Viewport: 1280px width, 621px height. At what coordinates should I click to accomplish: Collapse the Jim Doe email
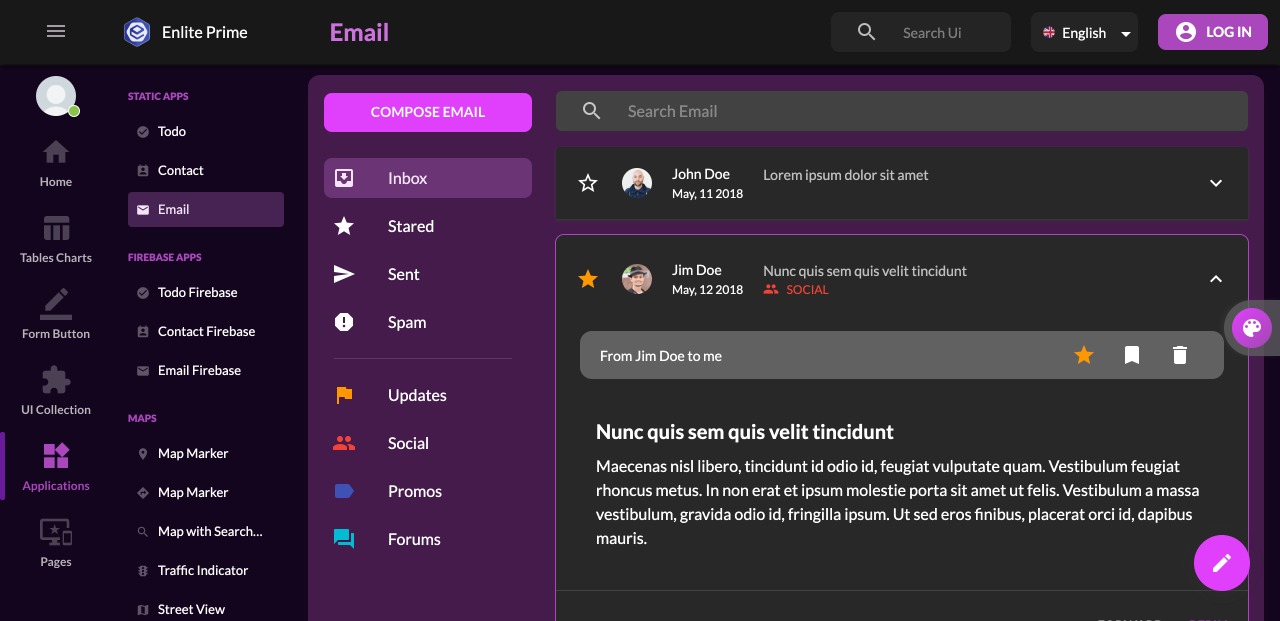(x=1216, y=279)
